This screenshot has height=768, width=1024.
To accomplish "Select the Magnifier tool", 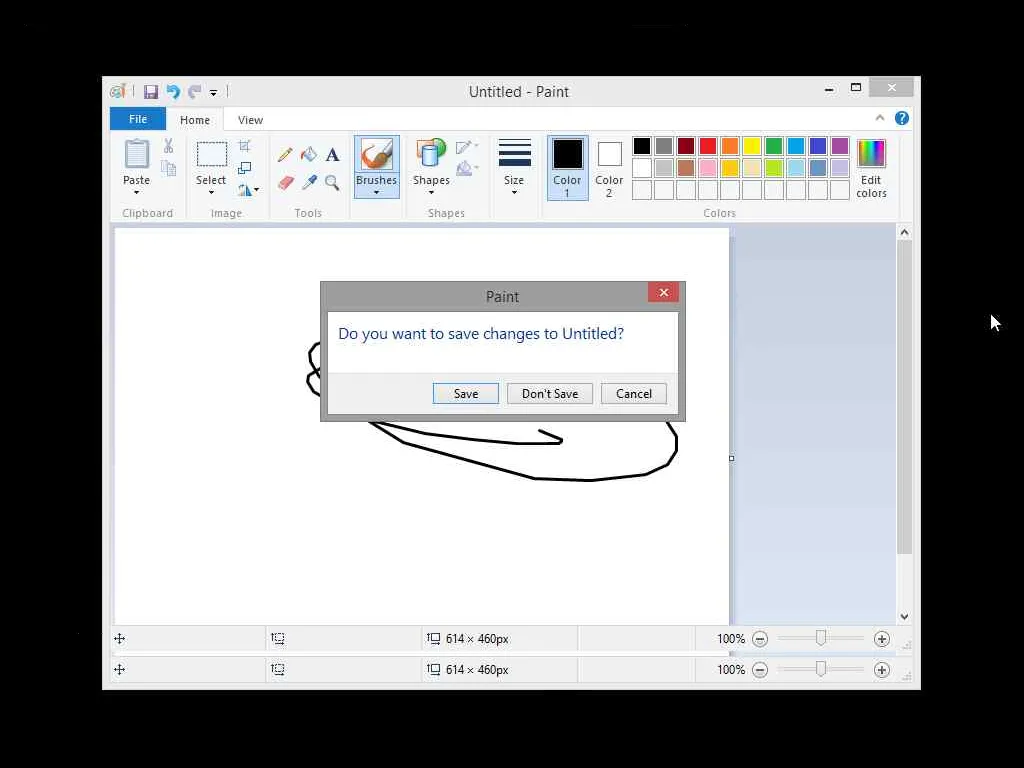I will point(332,182).
